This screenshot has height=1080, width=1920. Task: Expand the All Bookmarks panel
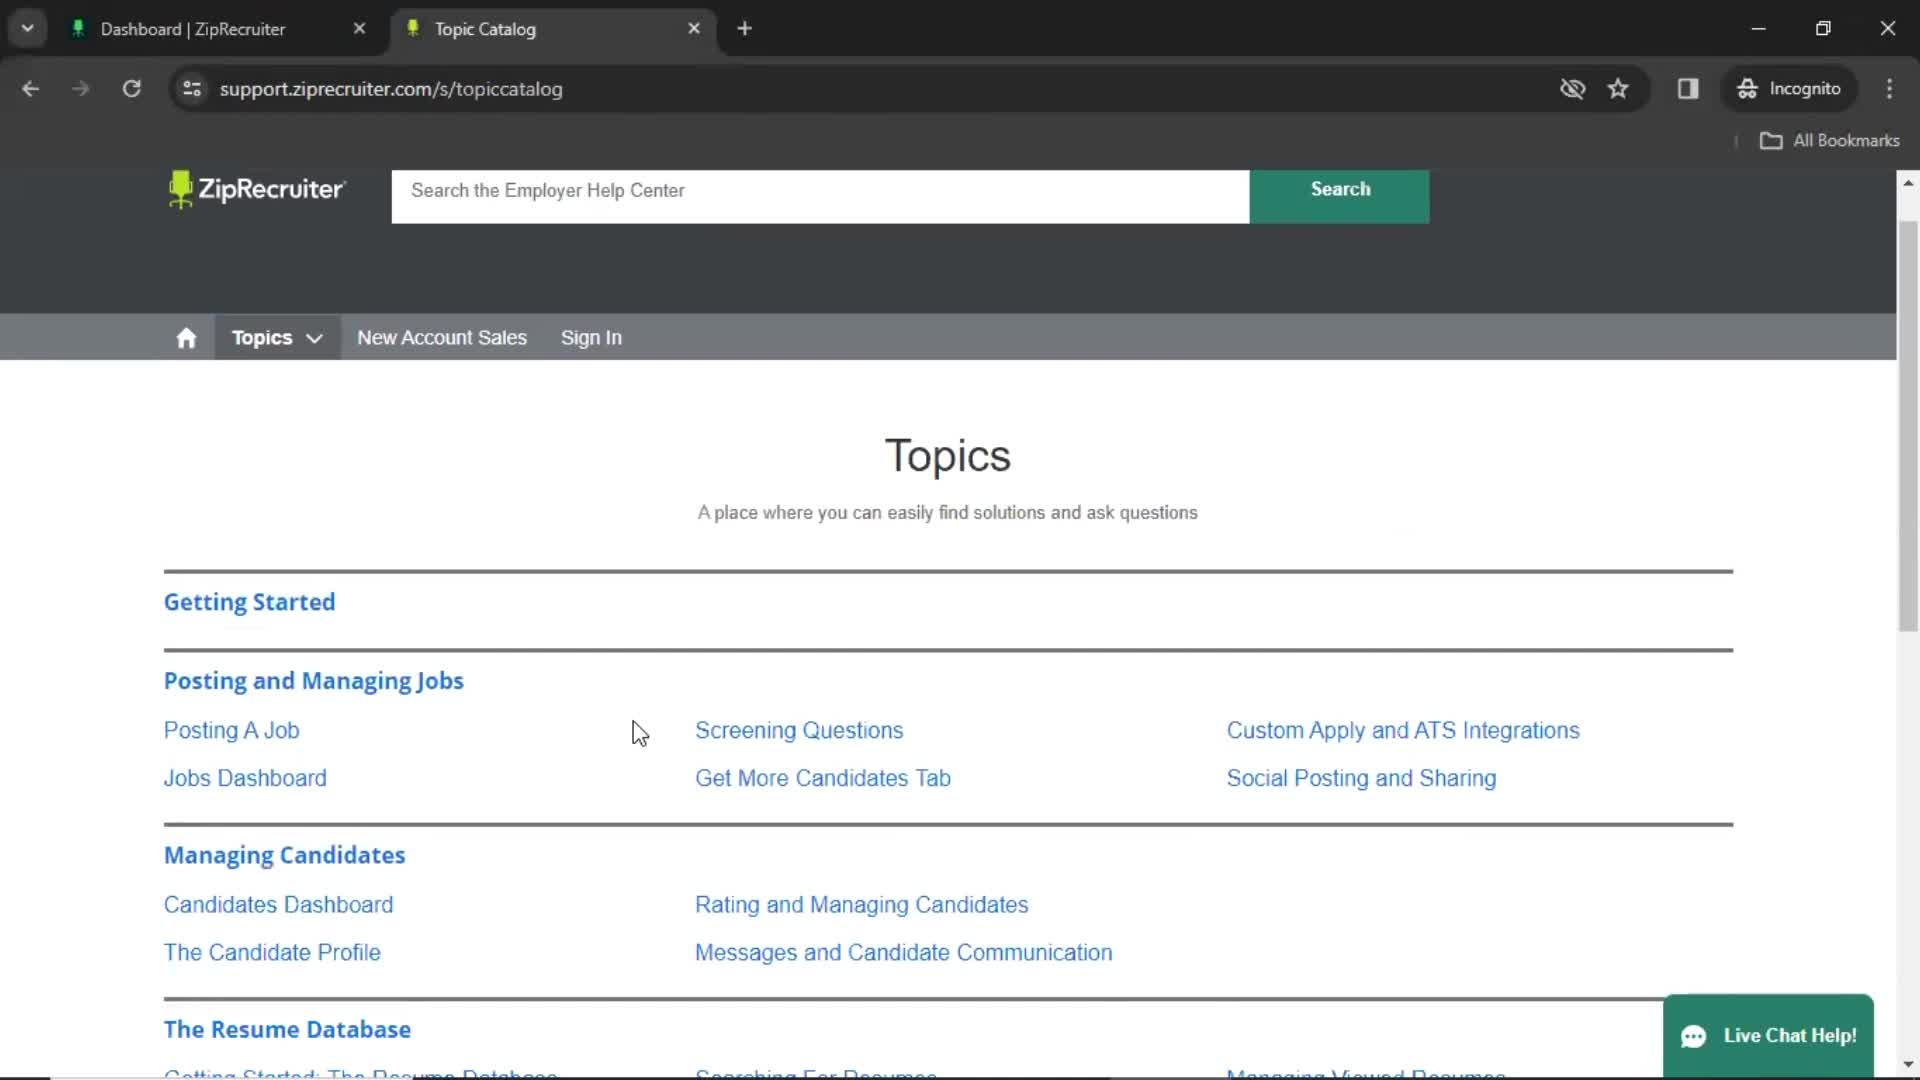[1829, 140]
